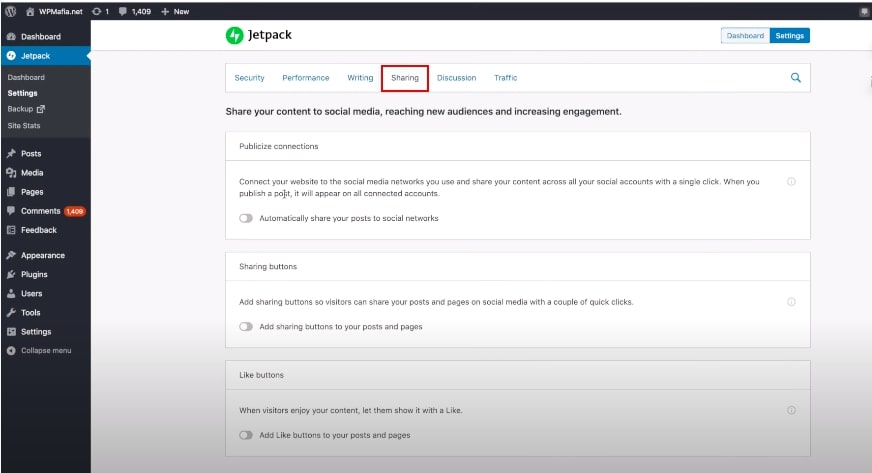Turn on Like buttons for posts and pages
Image resolution: width=872 pixels, height=473 pixels.
click(246, 435)
